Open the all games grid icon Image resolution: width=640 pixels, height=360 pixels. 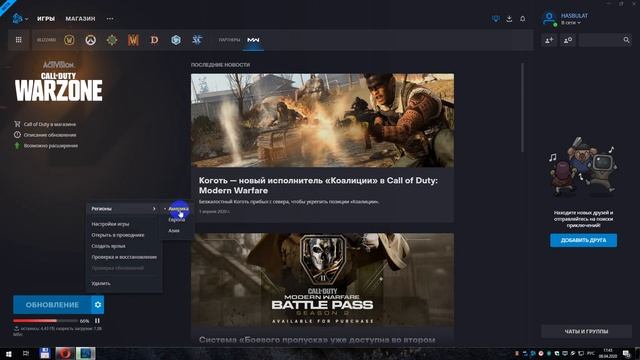18,40
